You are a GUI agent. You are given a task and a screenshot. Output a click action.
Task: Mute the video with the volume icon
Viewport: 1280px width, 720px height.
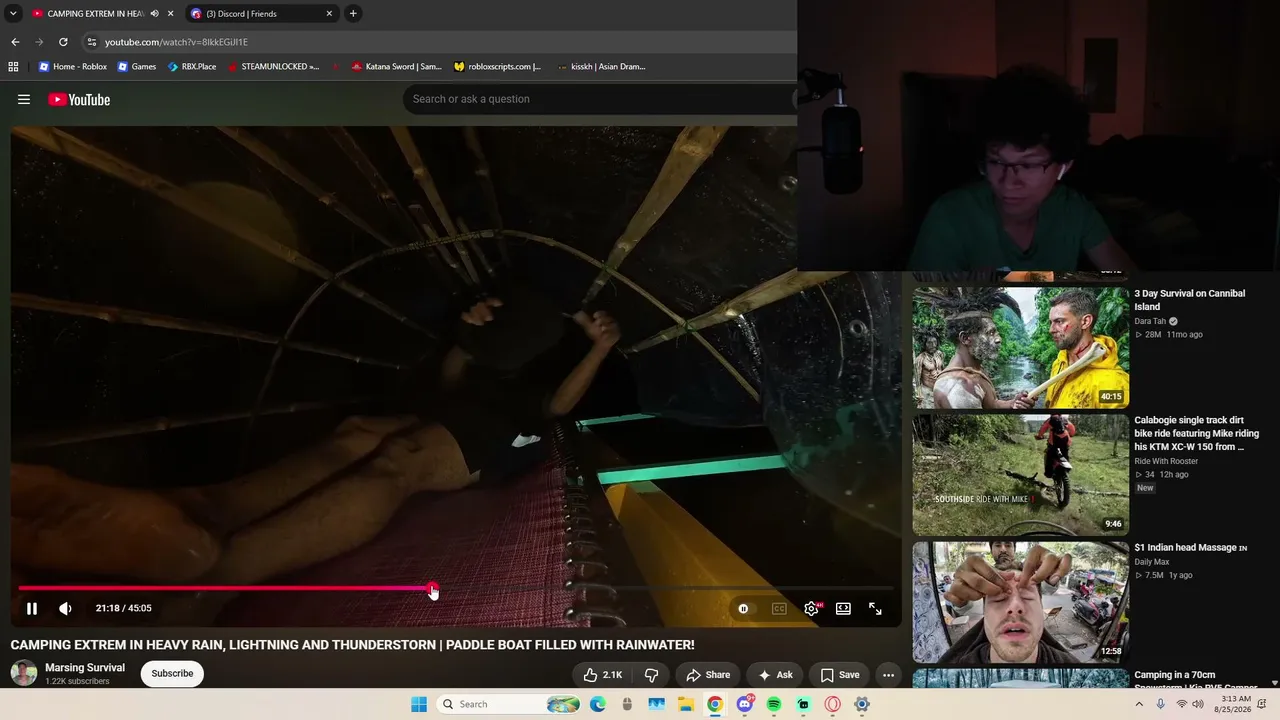pyautogui.click(x=65, y=608)
